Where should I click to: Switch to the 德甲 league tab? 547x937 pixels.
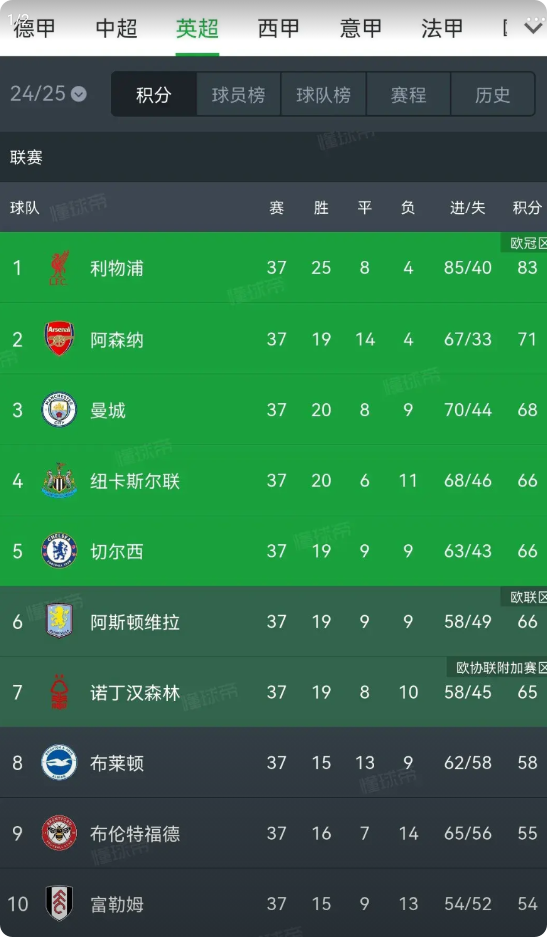(x=34, y=28)
